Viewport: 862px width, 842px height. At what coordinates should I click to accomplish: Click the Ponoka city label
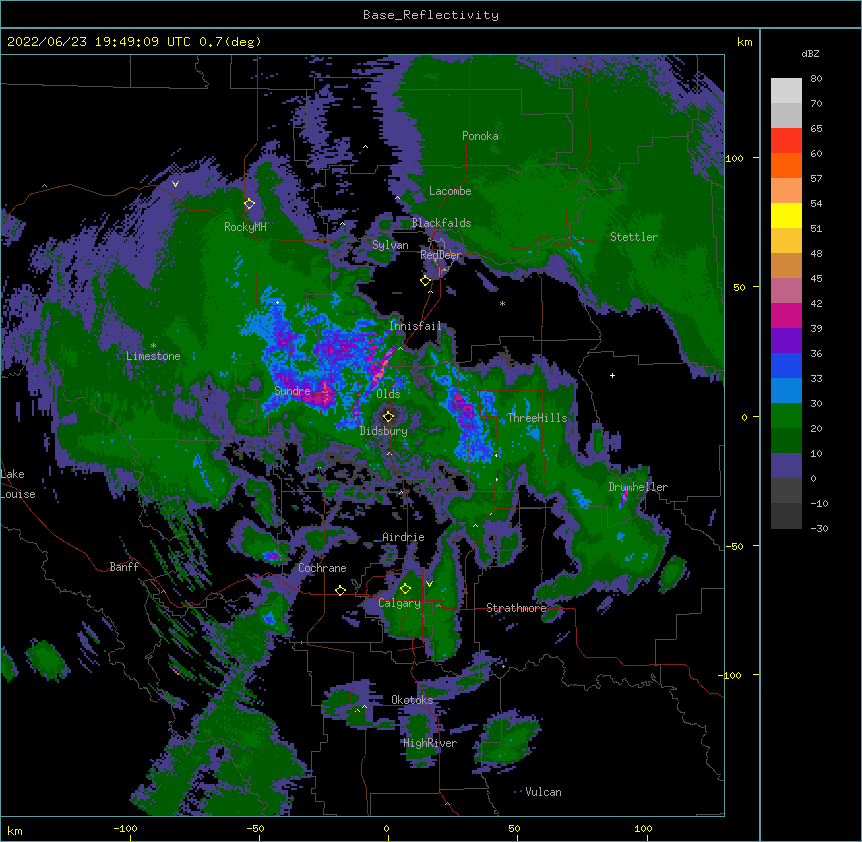480,136
